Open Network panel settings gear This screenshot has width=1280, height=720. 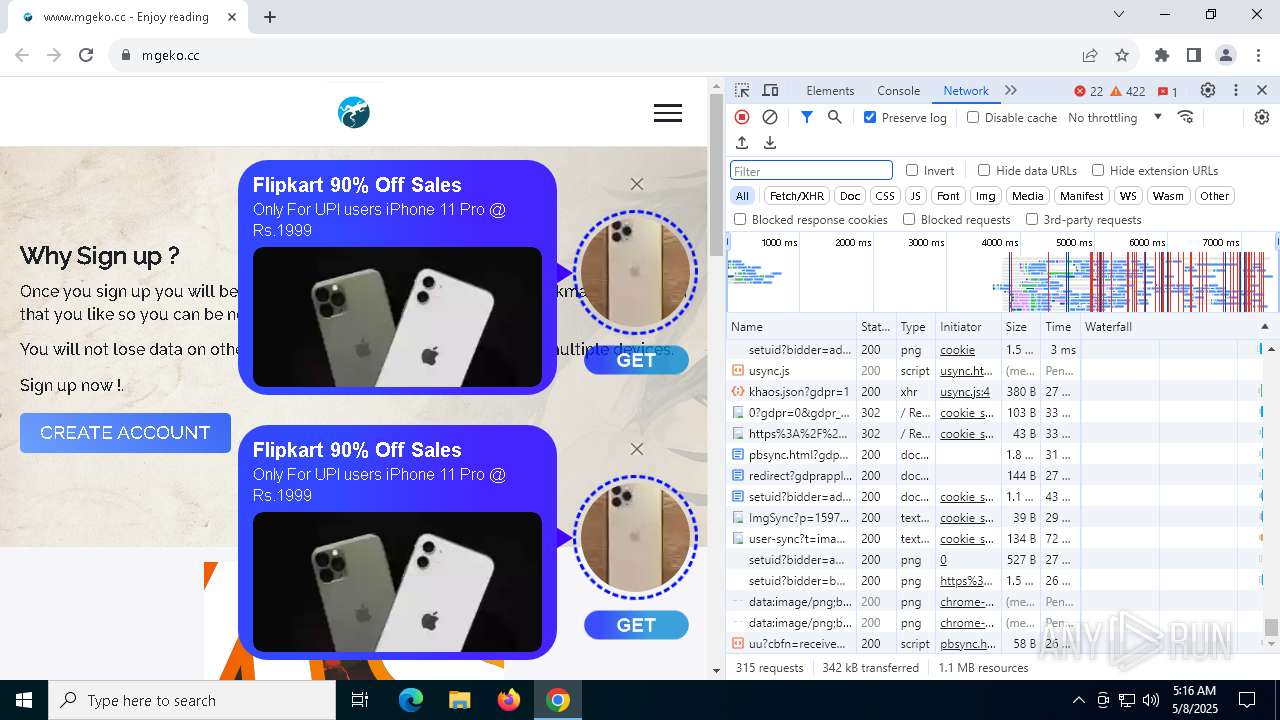click(x=1262, y=117)
